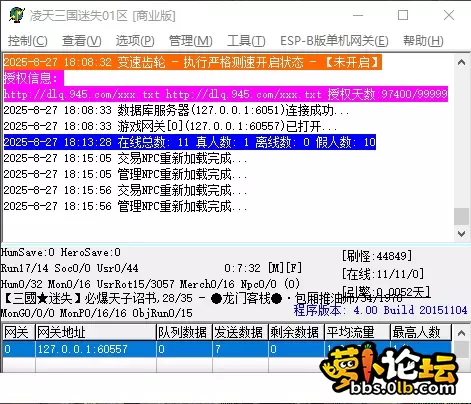Open the 管理(M) menu
The image size is (471, 404).
[x=191, y=41]
